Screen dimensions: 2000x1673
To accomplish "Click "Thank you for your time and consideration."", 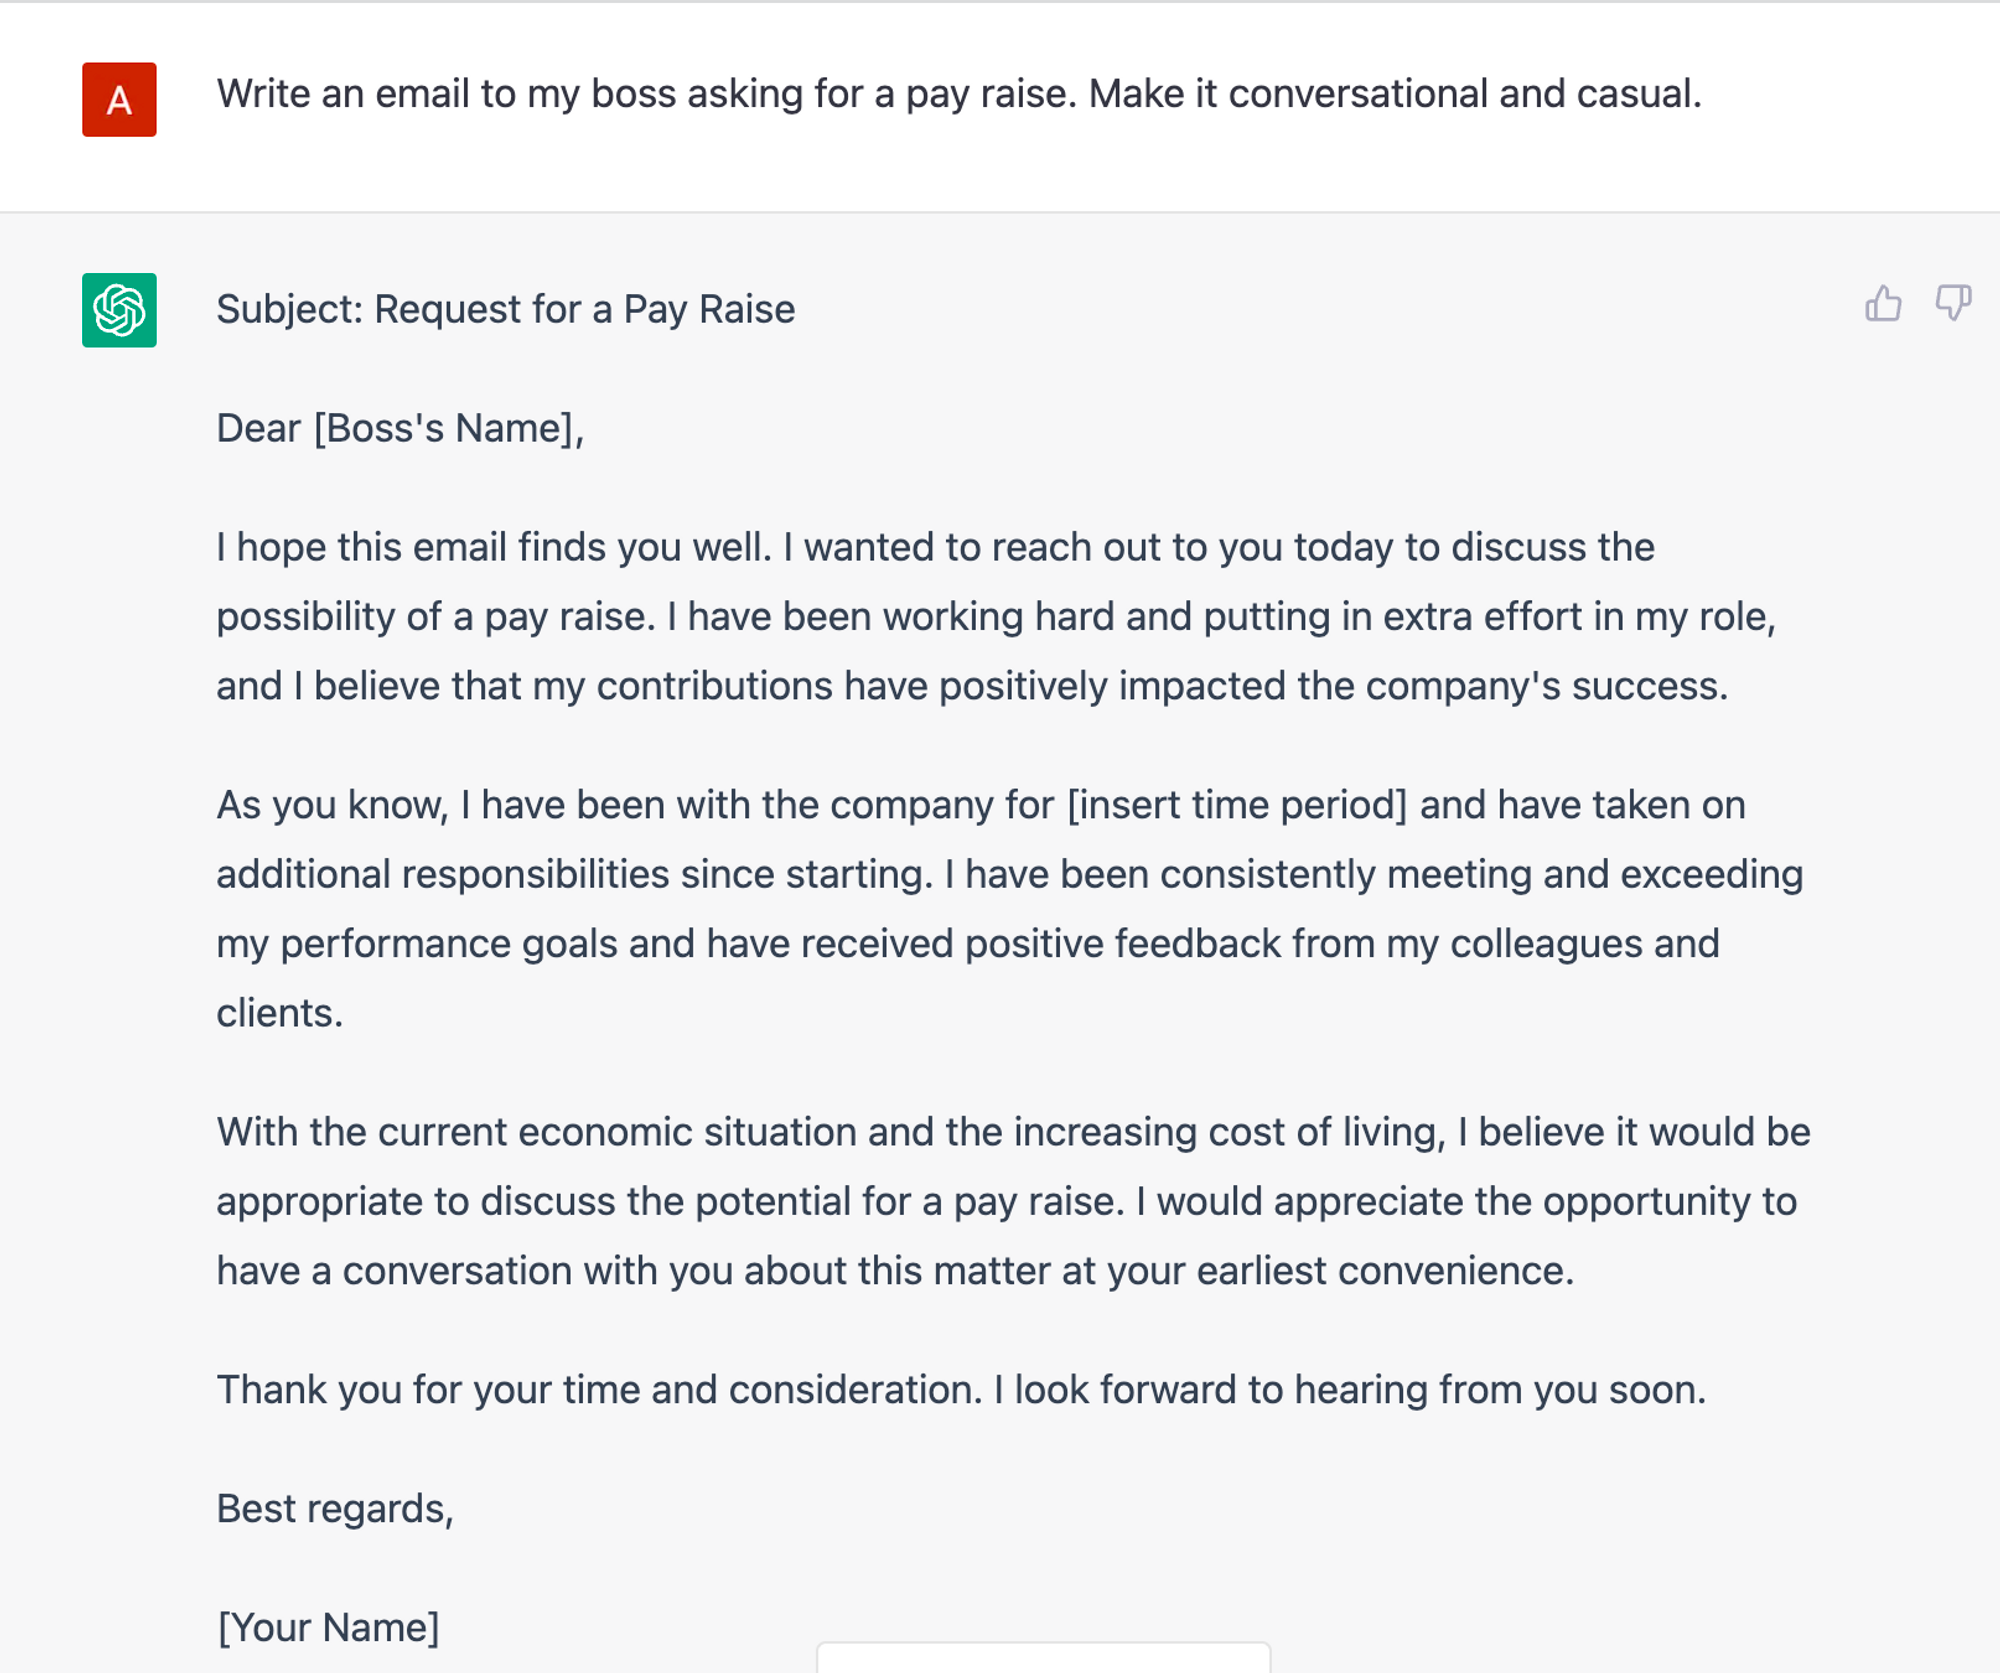I will [600, 1391].
